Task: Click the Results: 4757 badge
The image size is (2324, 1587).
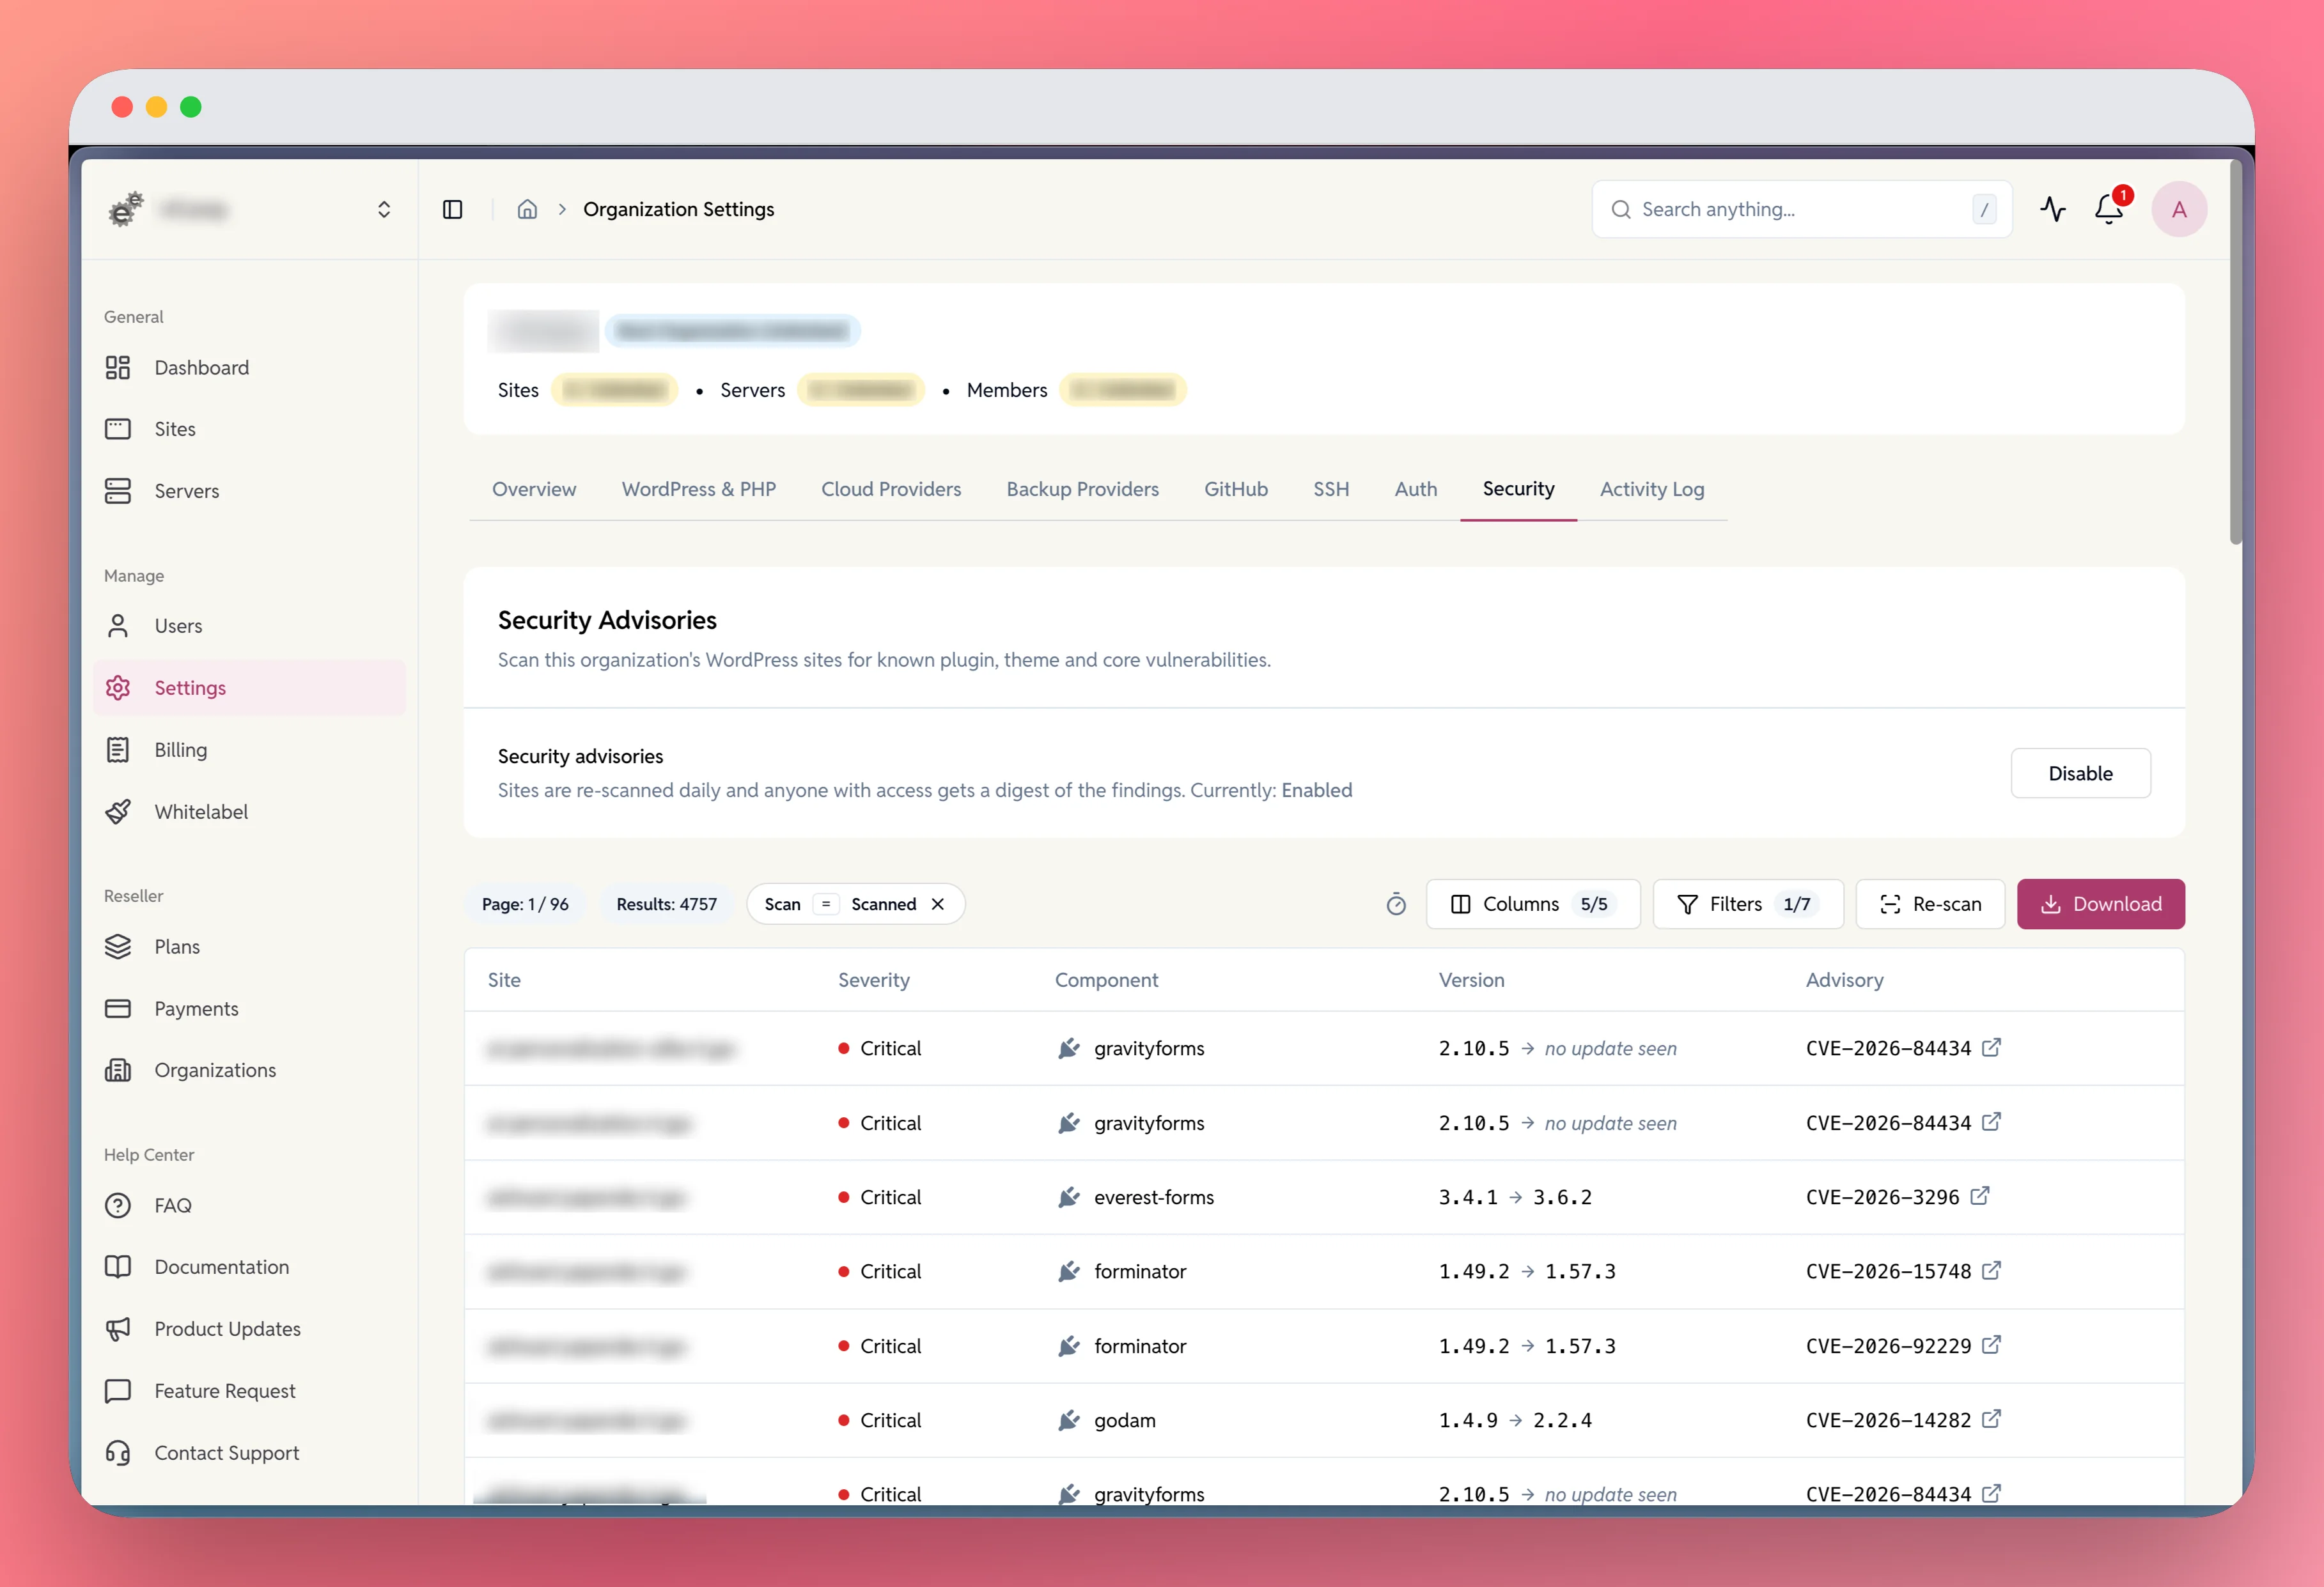Action: click(666, 904)
